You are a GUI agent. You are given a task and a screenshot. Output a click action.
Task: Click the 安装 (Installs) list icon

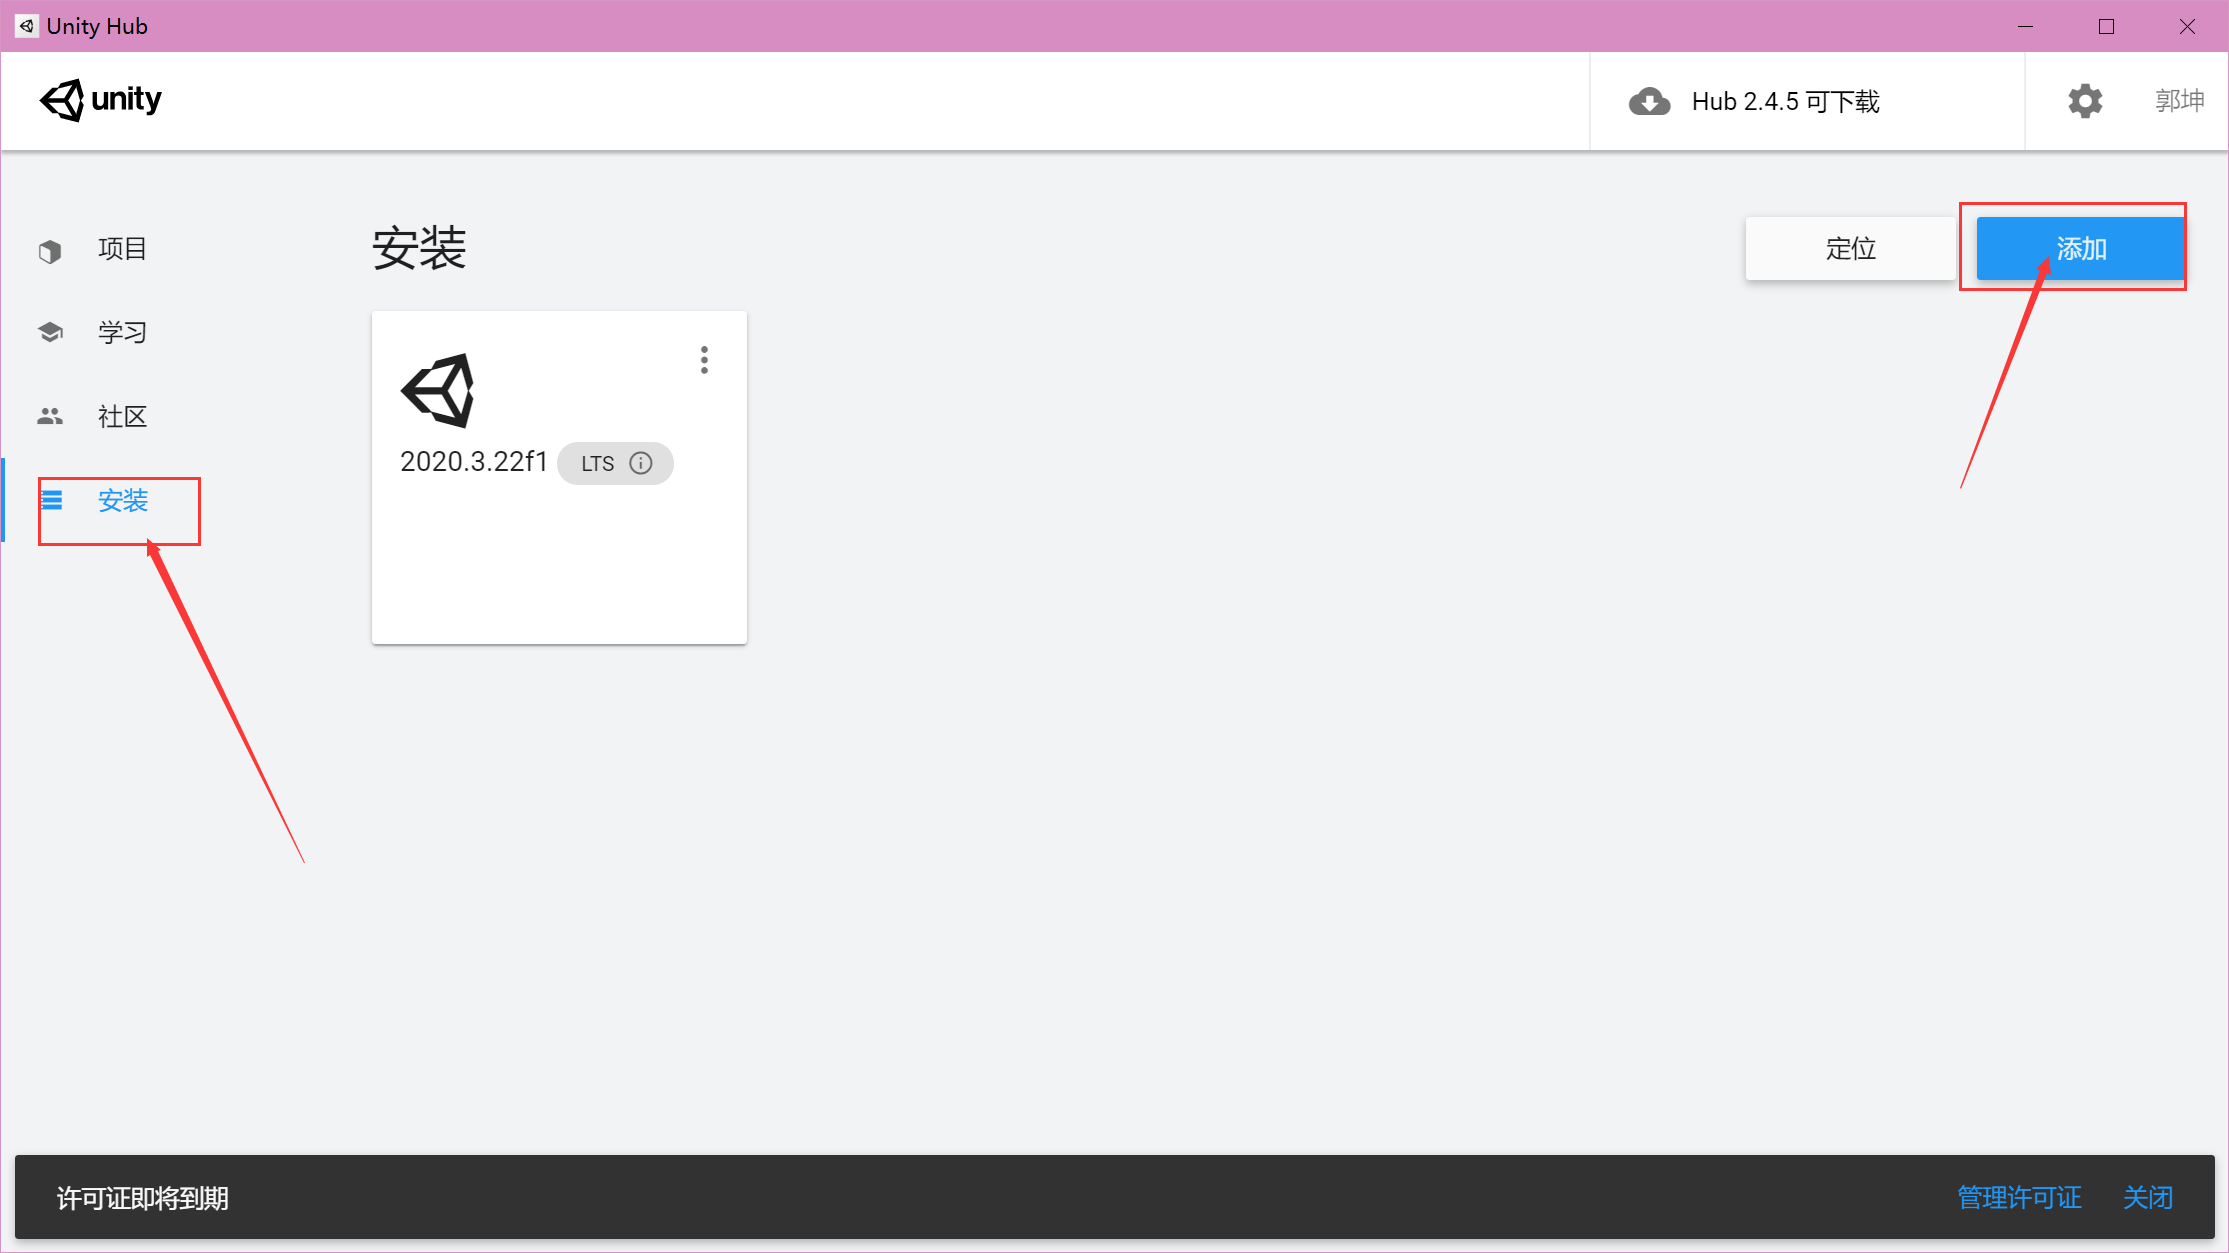tap(53, 500)
